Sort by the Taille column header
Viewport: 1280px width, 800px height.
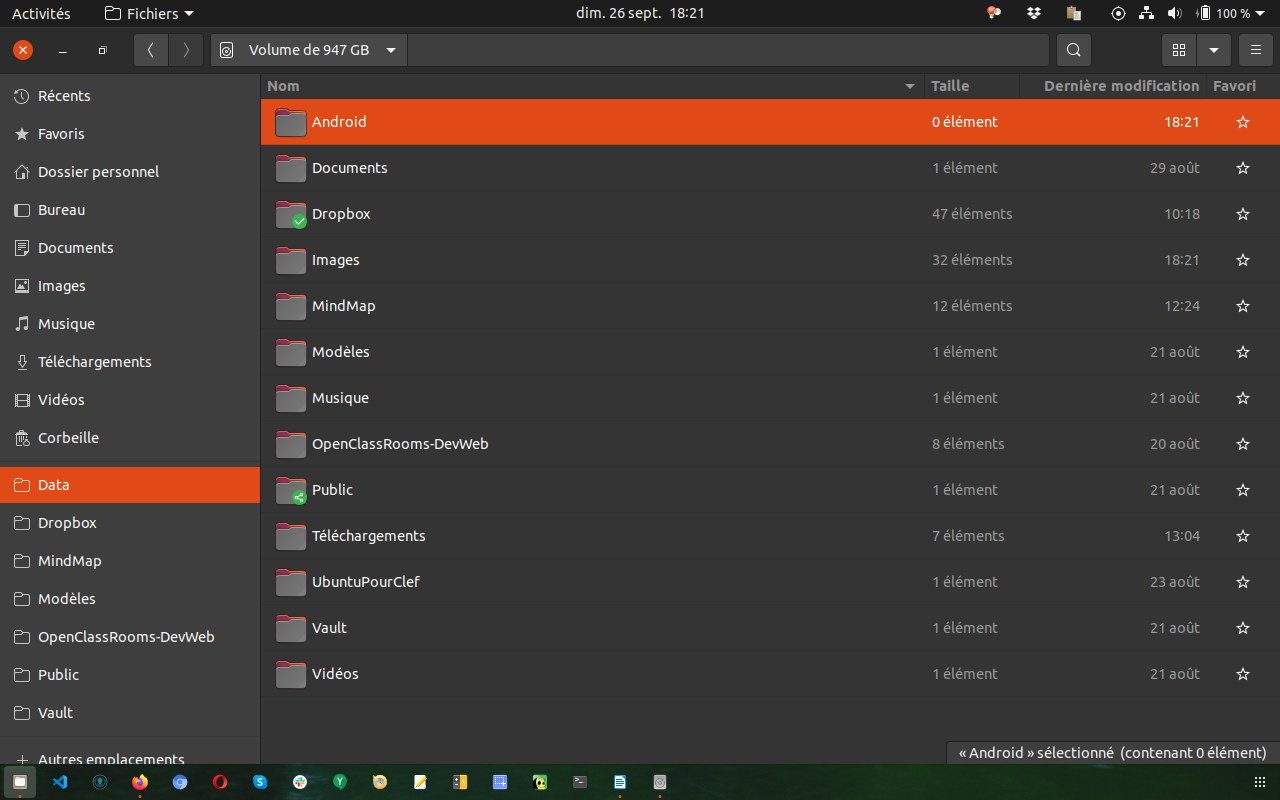[972, 86]
